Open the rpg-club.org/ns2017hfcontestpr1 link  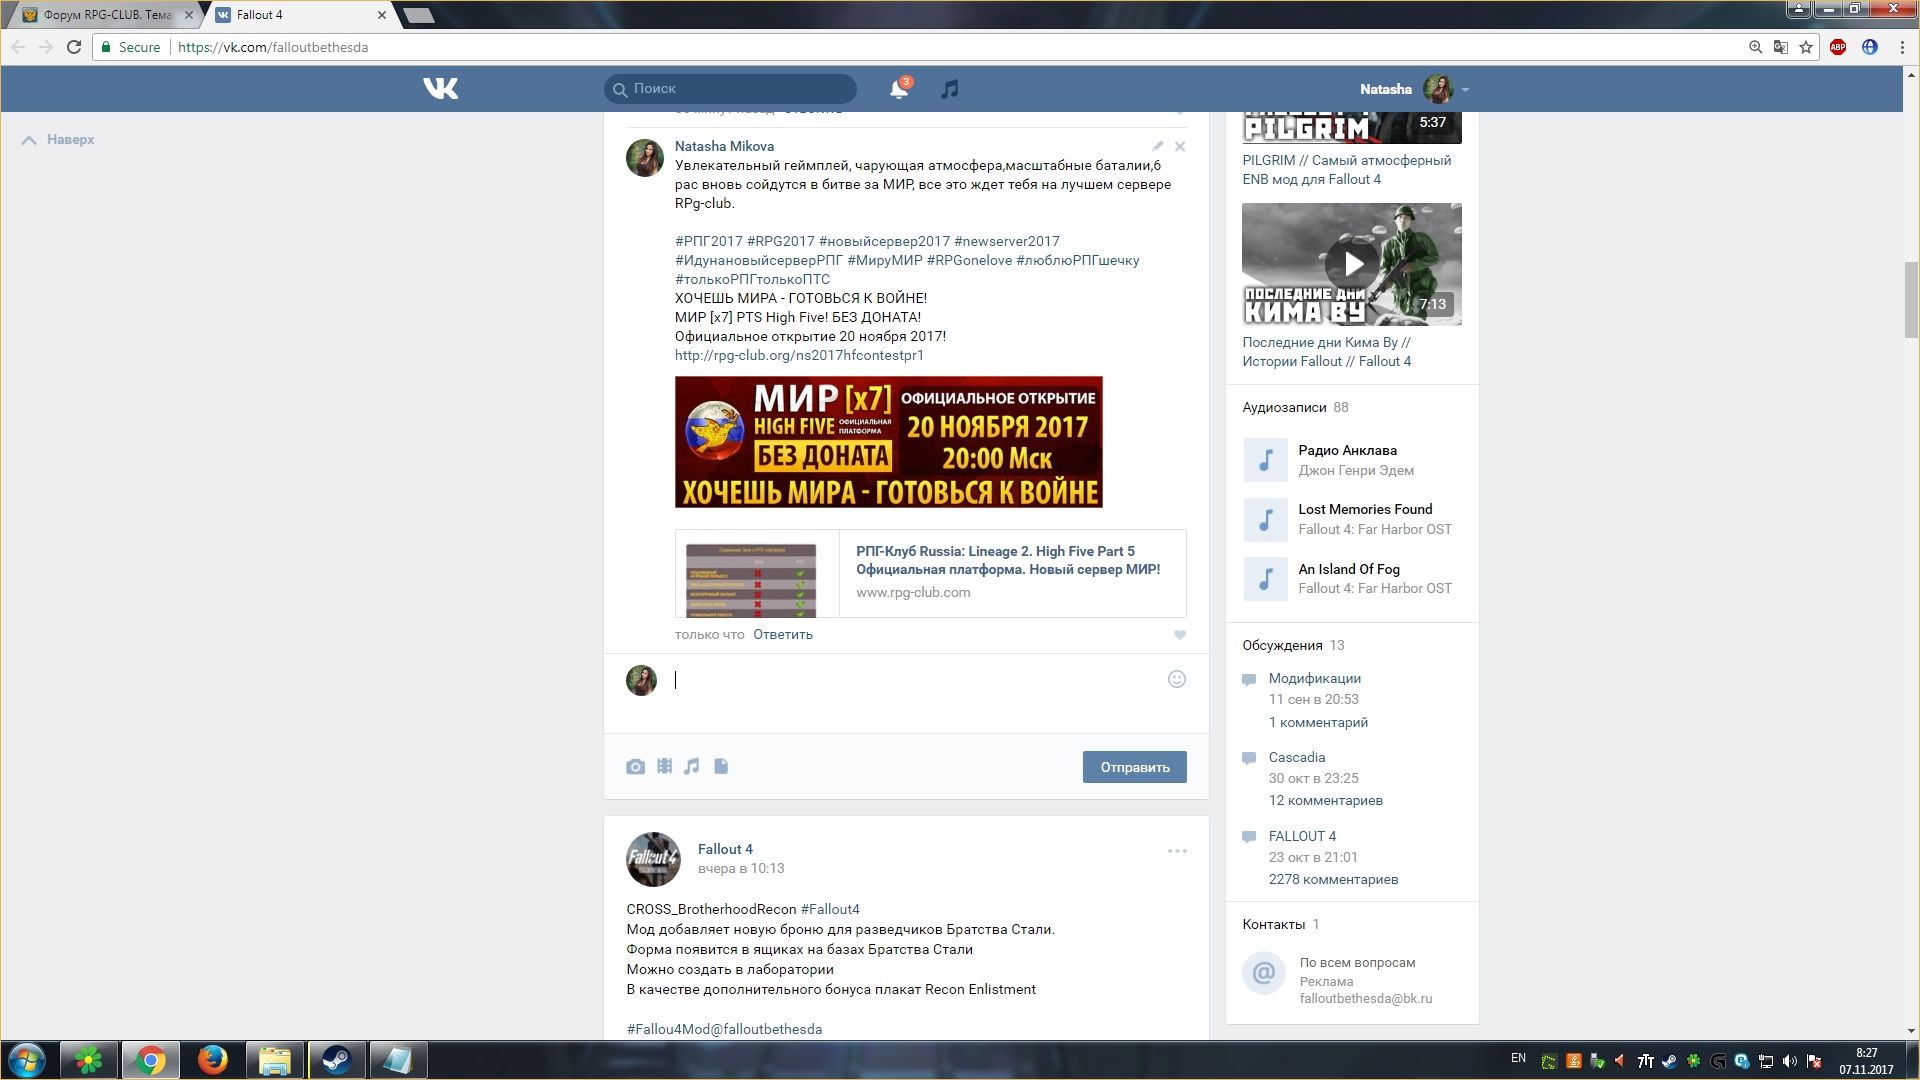point(799,355)
